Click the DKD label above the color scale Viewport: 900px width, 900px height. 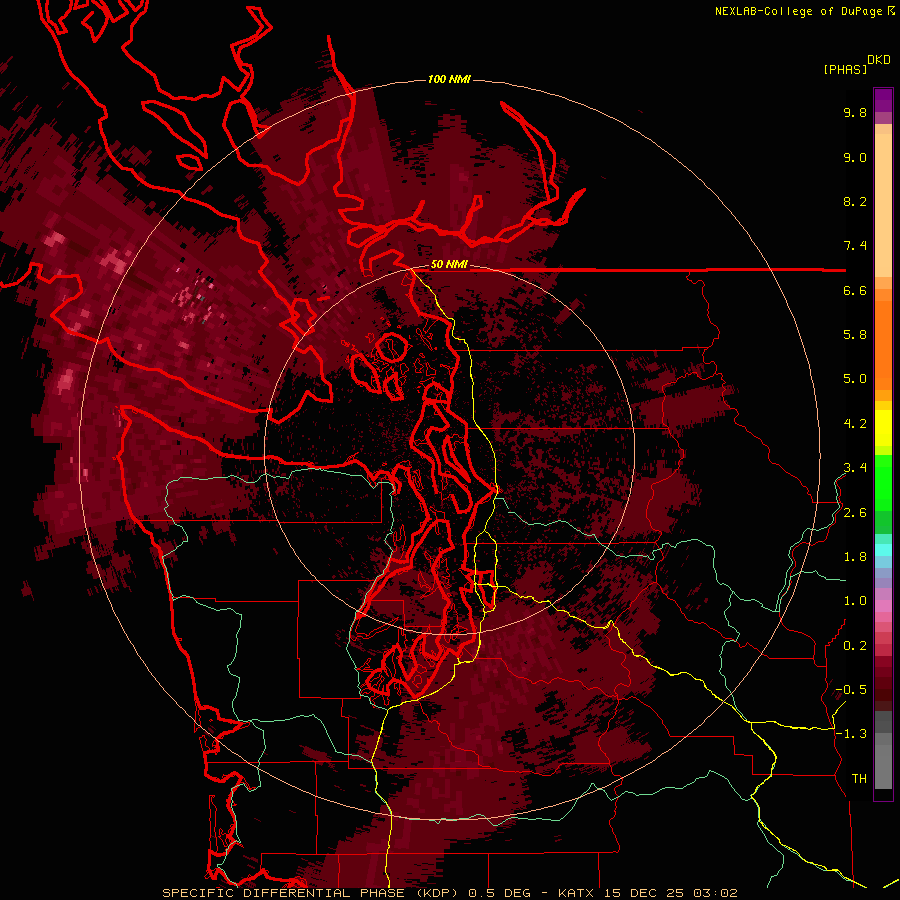click(879, 60)
